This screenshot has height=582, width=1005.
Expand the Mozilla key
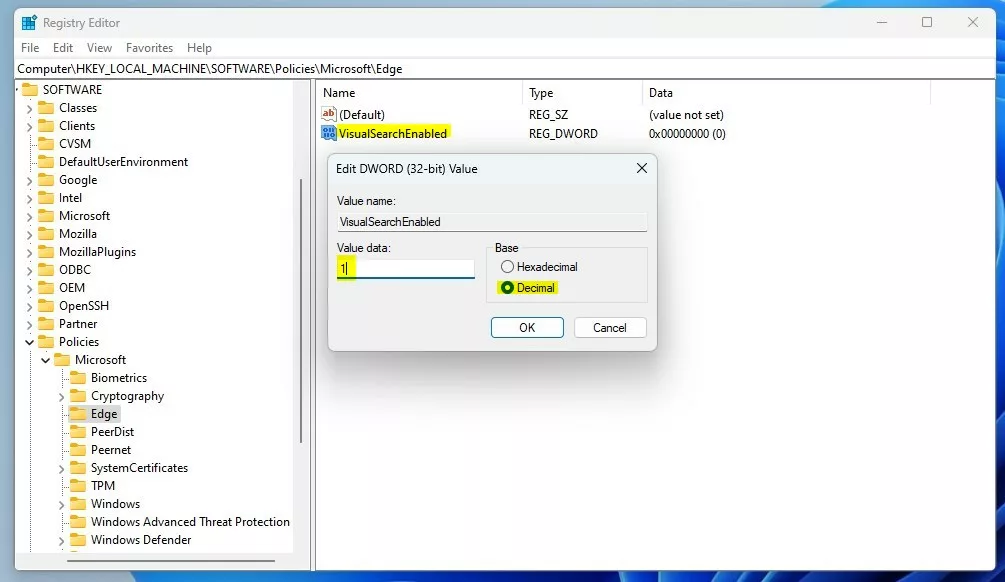pyautogui.click(x=29, y=234)
